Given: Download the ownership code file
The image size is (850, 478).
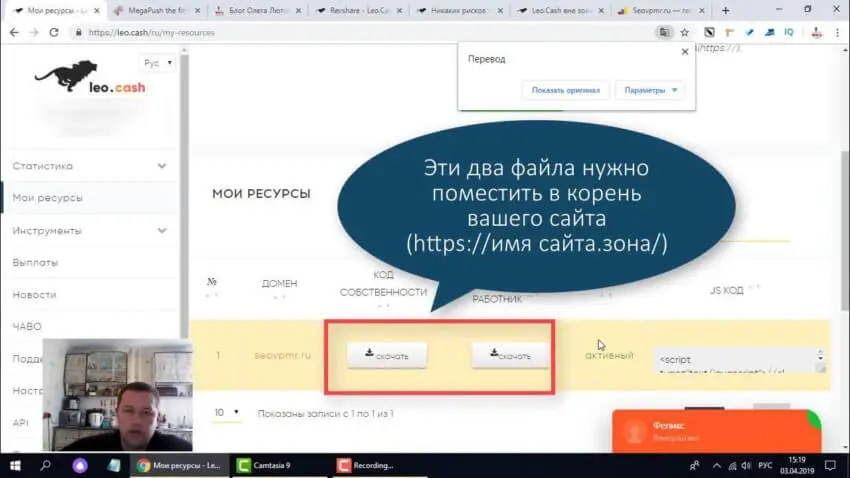Looking at the screenshot, I should click(386, 355).
